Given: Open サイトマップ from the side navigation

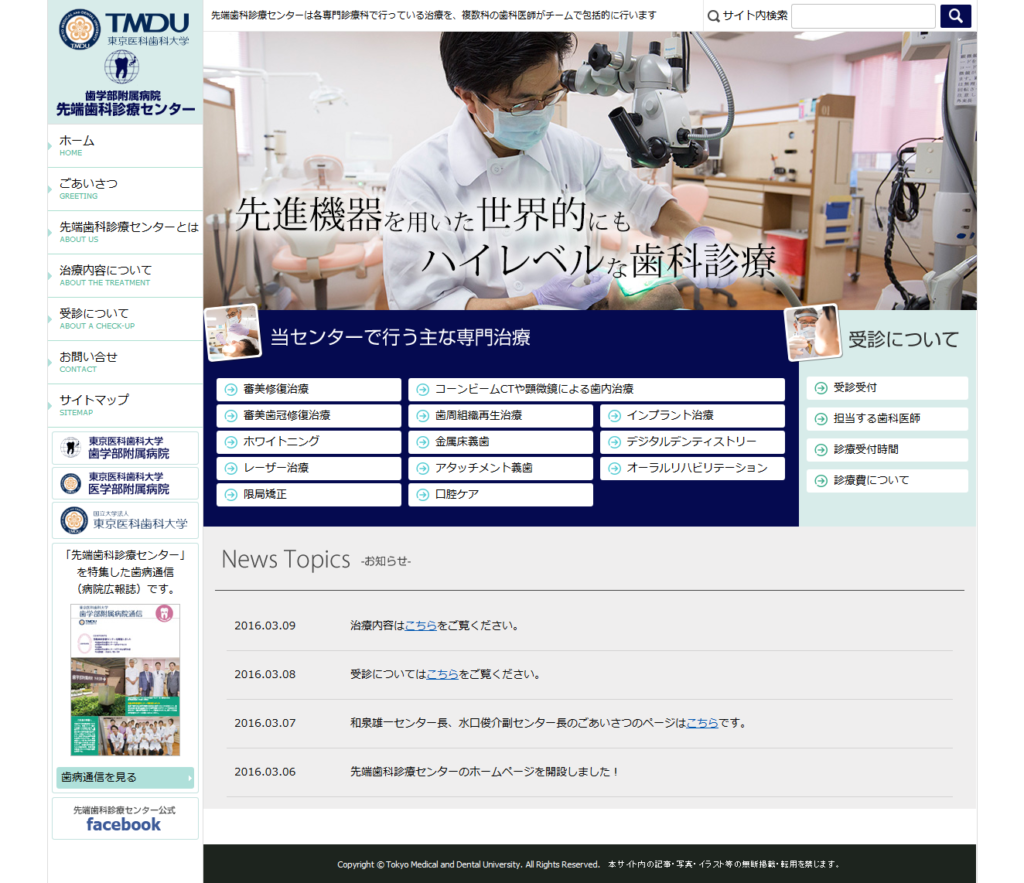Looking at the screenshot, I should click(x=94, y=404).
